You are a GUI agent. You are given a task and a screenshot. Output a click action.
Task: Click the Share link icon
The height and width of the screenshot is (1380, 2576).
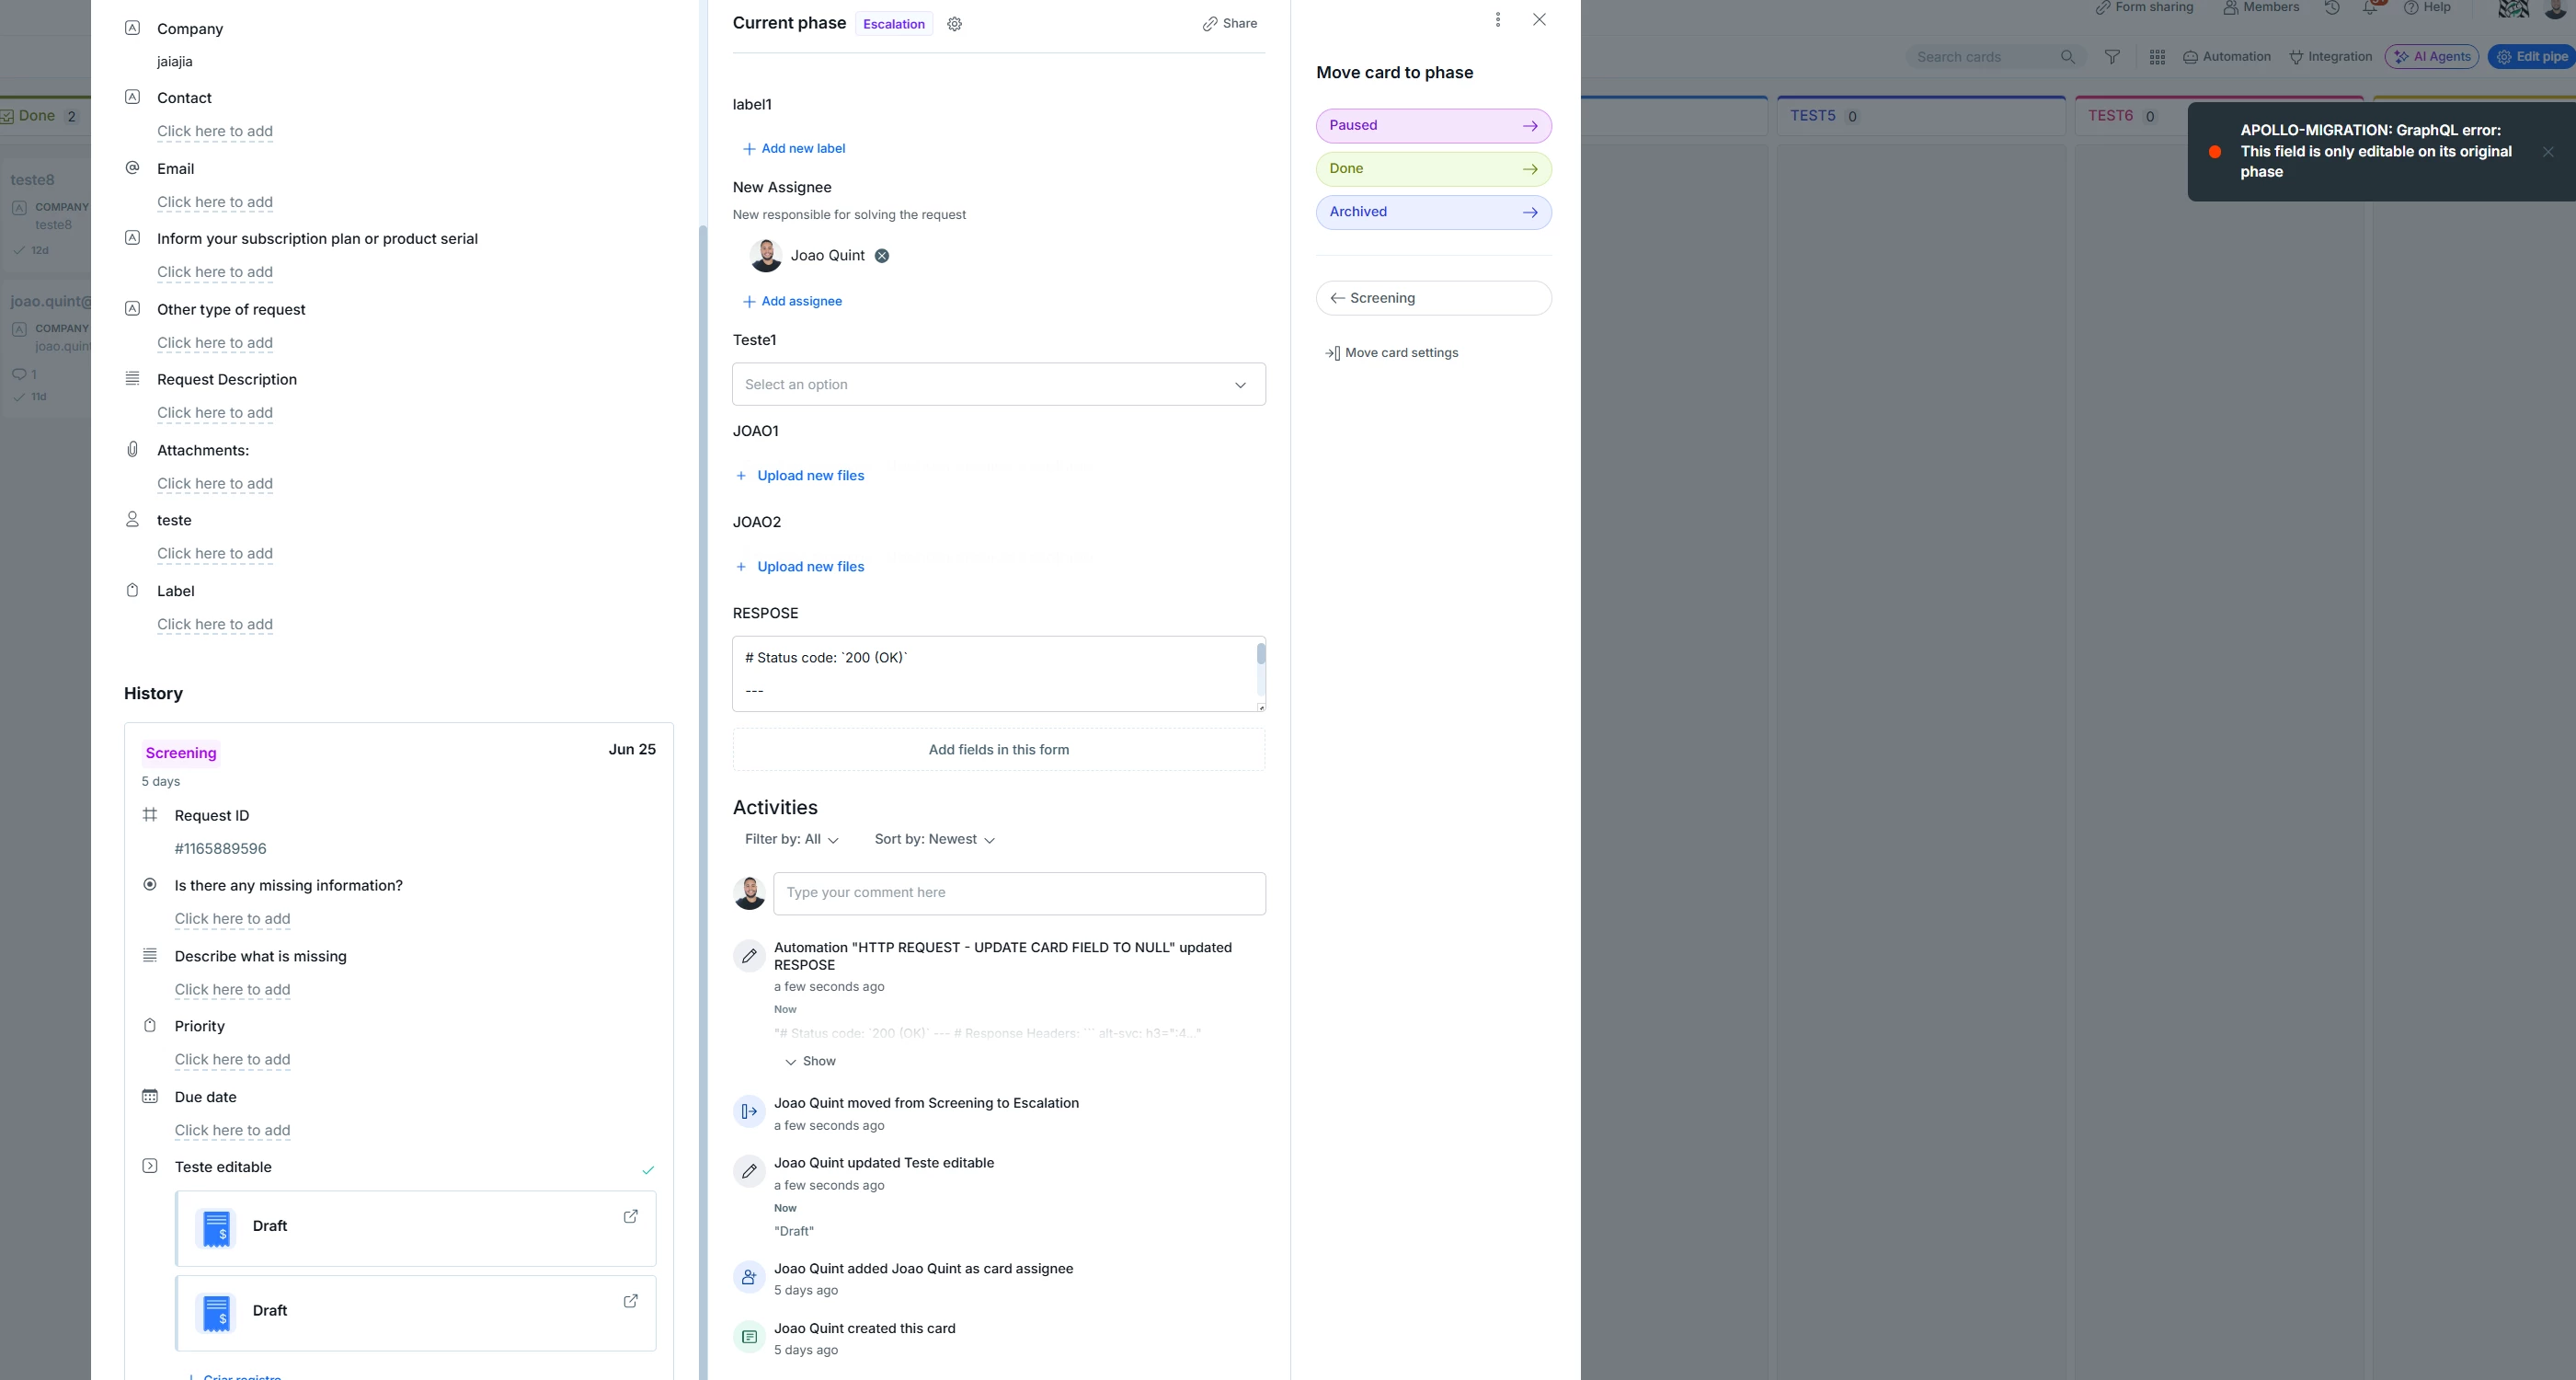tap(1210, 24)
